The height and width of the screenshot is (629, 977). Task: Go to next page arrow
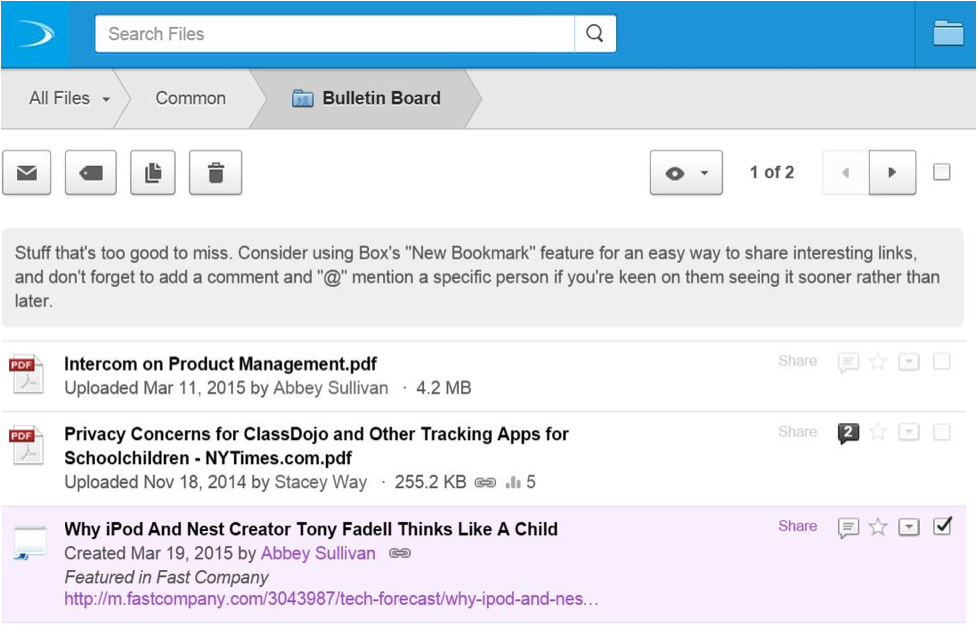(x=892, y=173)
